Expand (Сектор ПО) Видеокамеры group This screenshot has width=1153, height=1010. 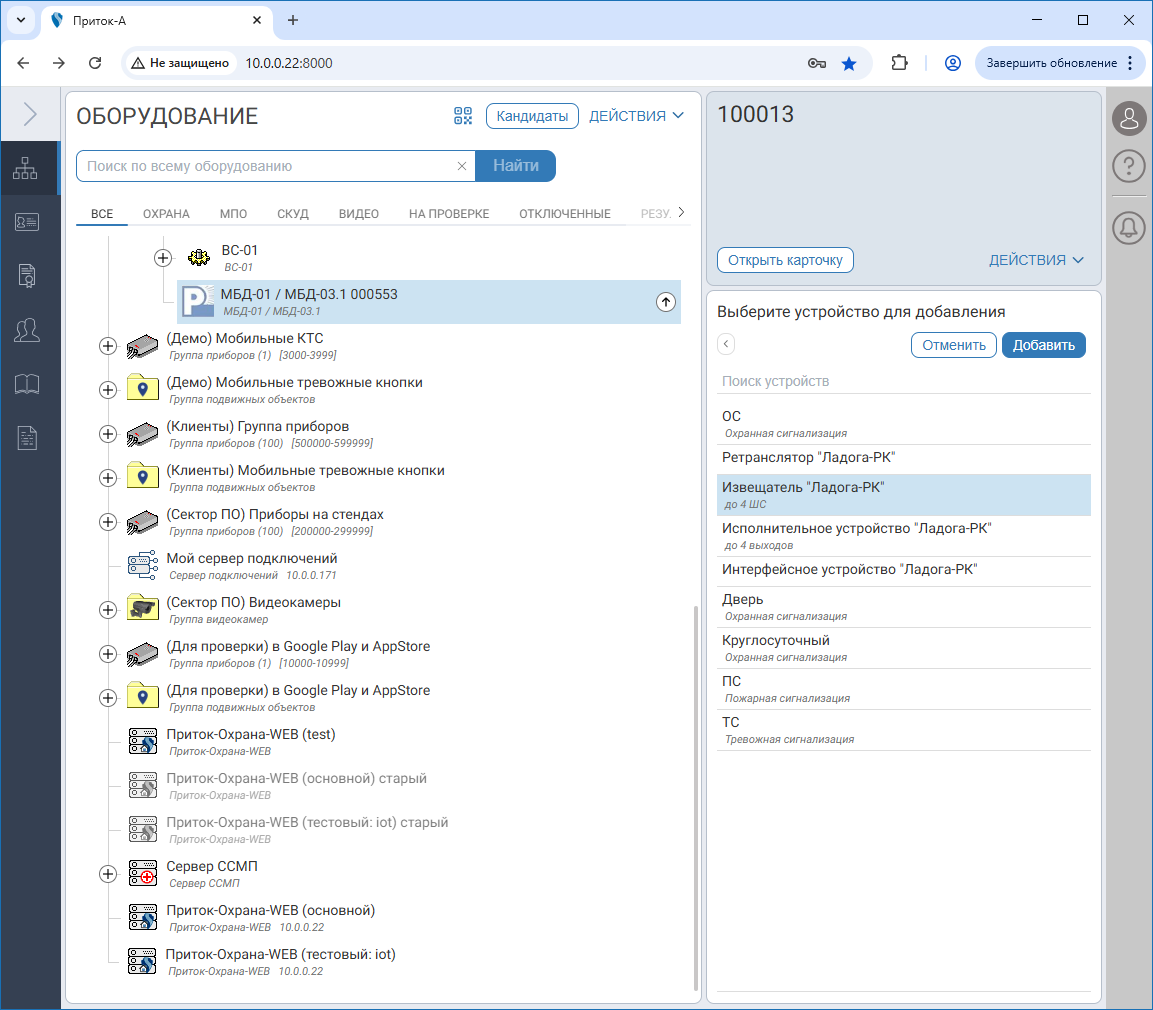pos(108,610)
